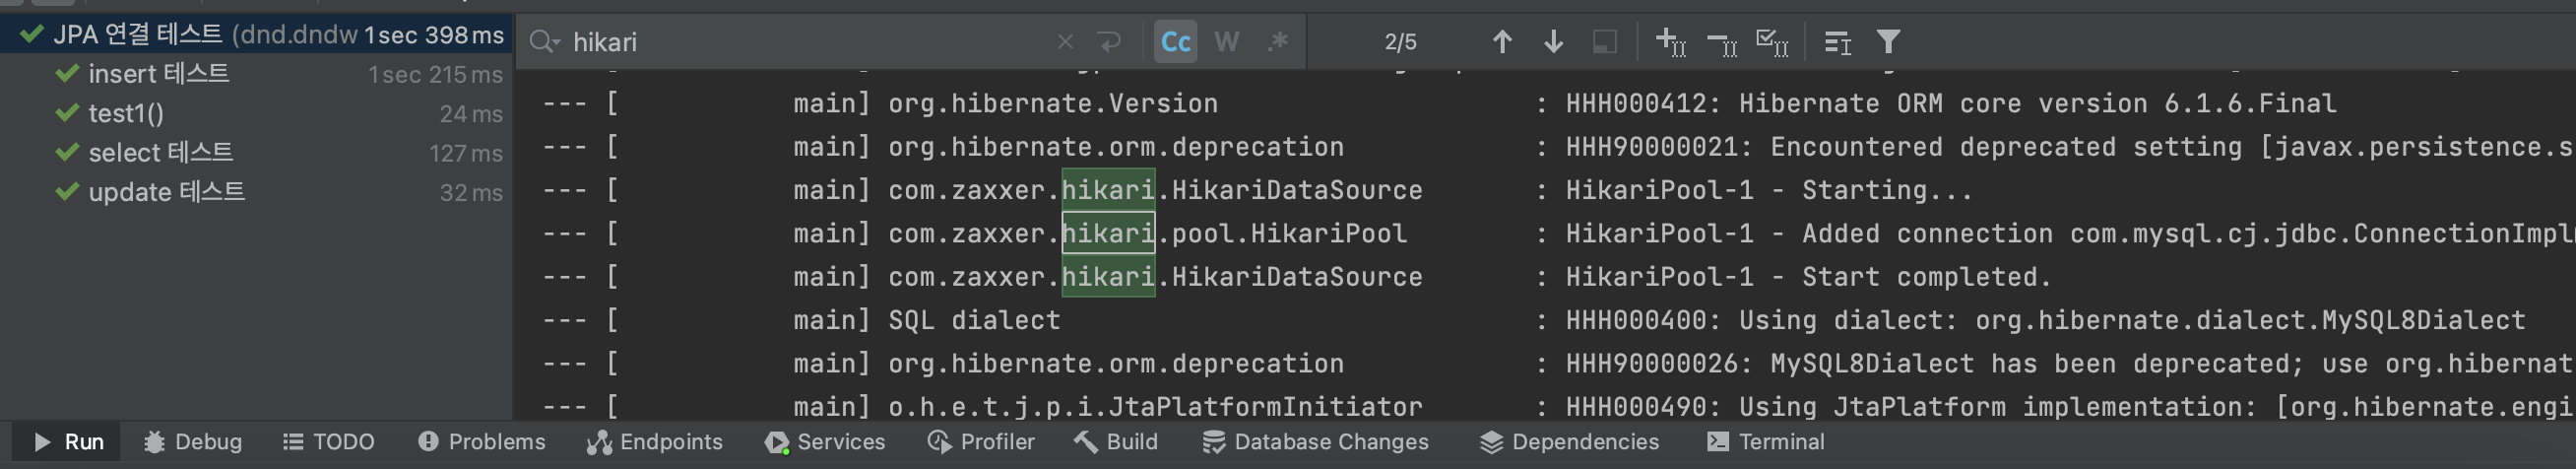Toggle Regex (.*) search option
The width and height of the screenshot is (2576, 469).
pyautogui.click(x=1277, y=42)
